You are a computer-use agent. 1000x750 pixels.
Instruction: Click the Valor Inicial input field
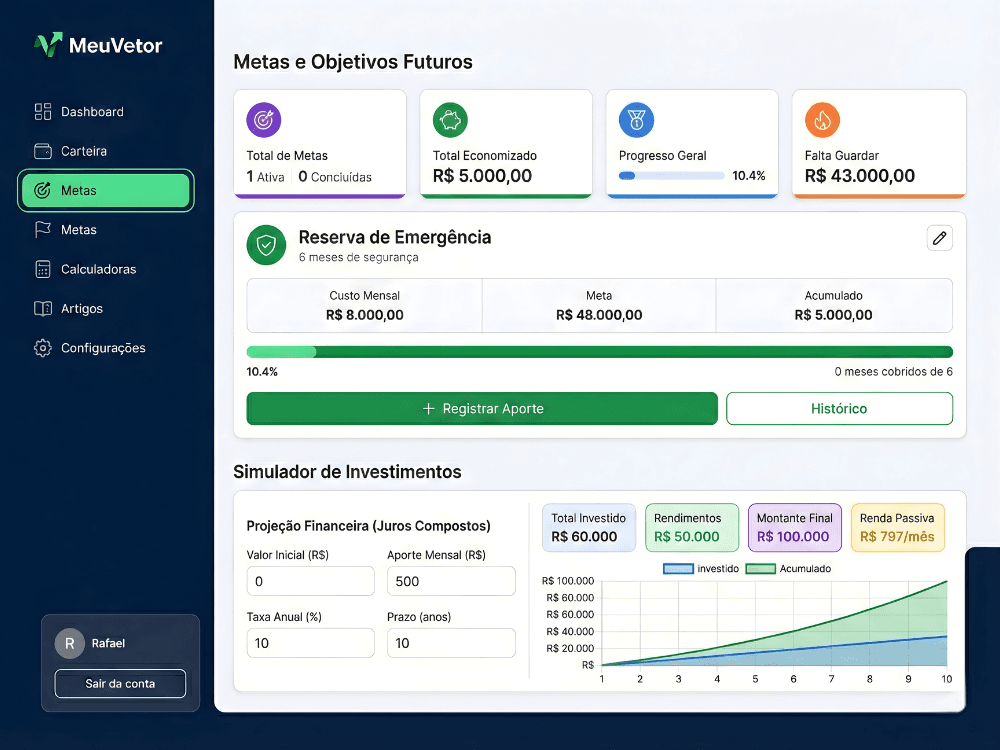coord(310,581)
